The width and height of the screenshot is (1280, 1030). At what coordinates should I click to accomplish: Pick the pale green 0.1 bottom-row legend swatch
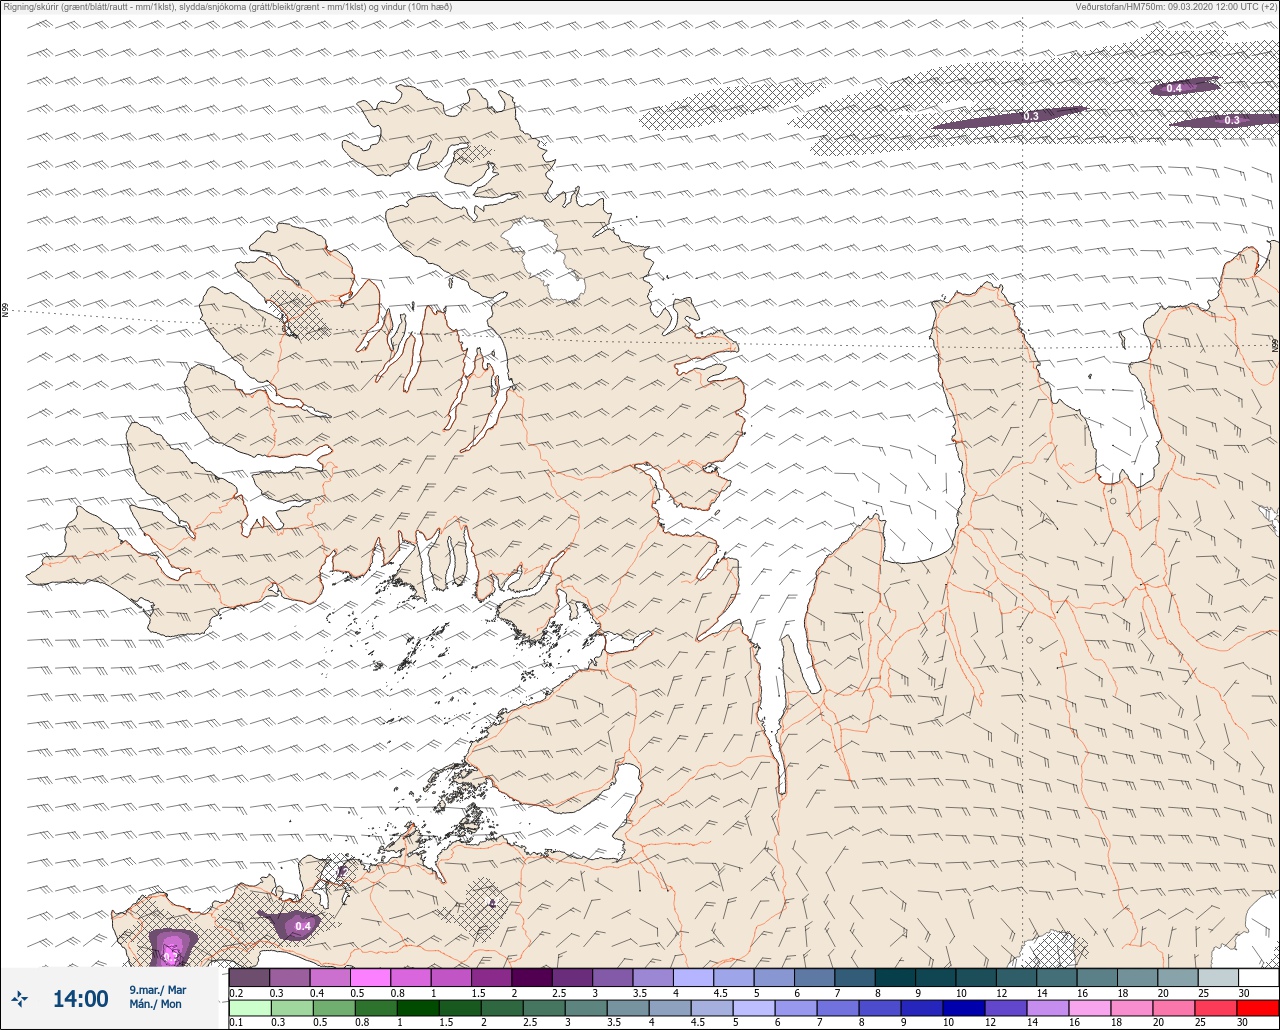click(x=249, y=1008)
